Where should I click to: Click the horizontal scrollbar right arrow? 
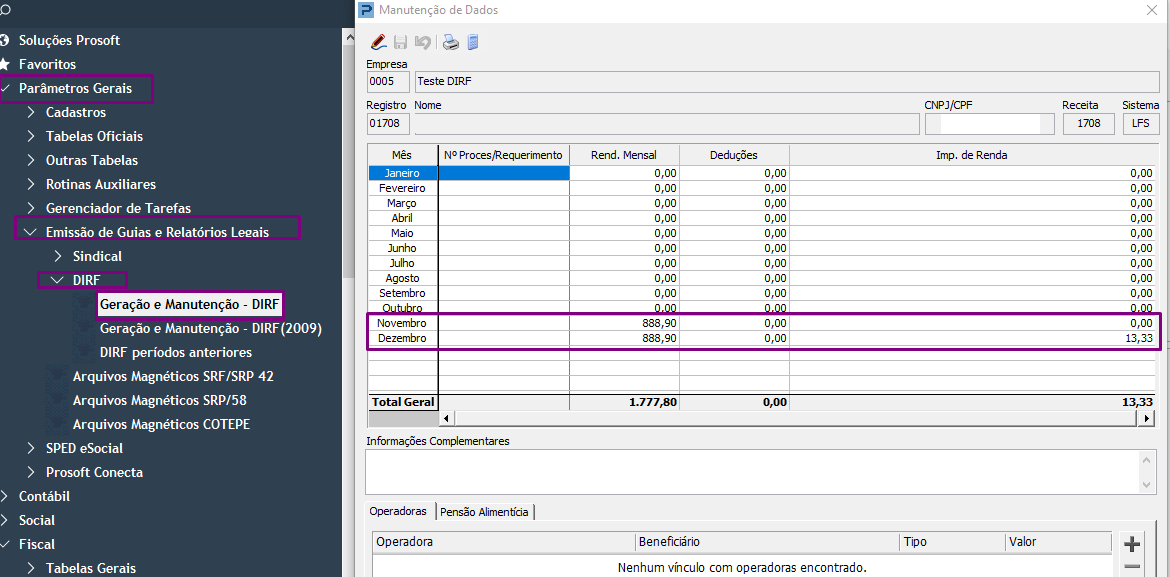[x=1146, y=419]
